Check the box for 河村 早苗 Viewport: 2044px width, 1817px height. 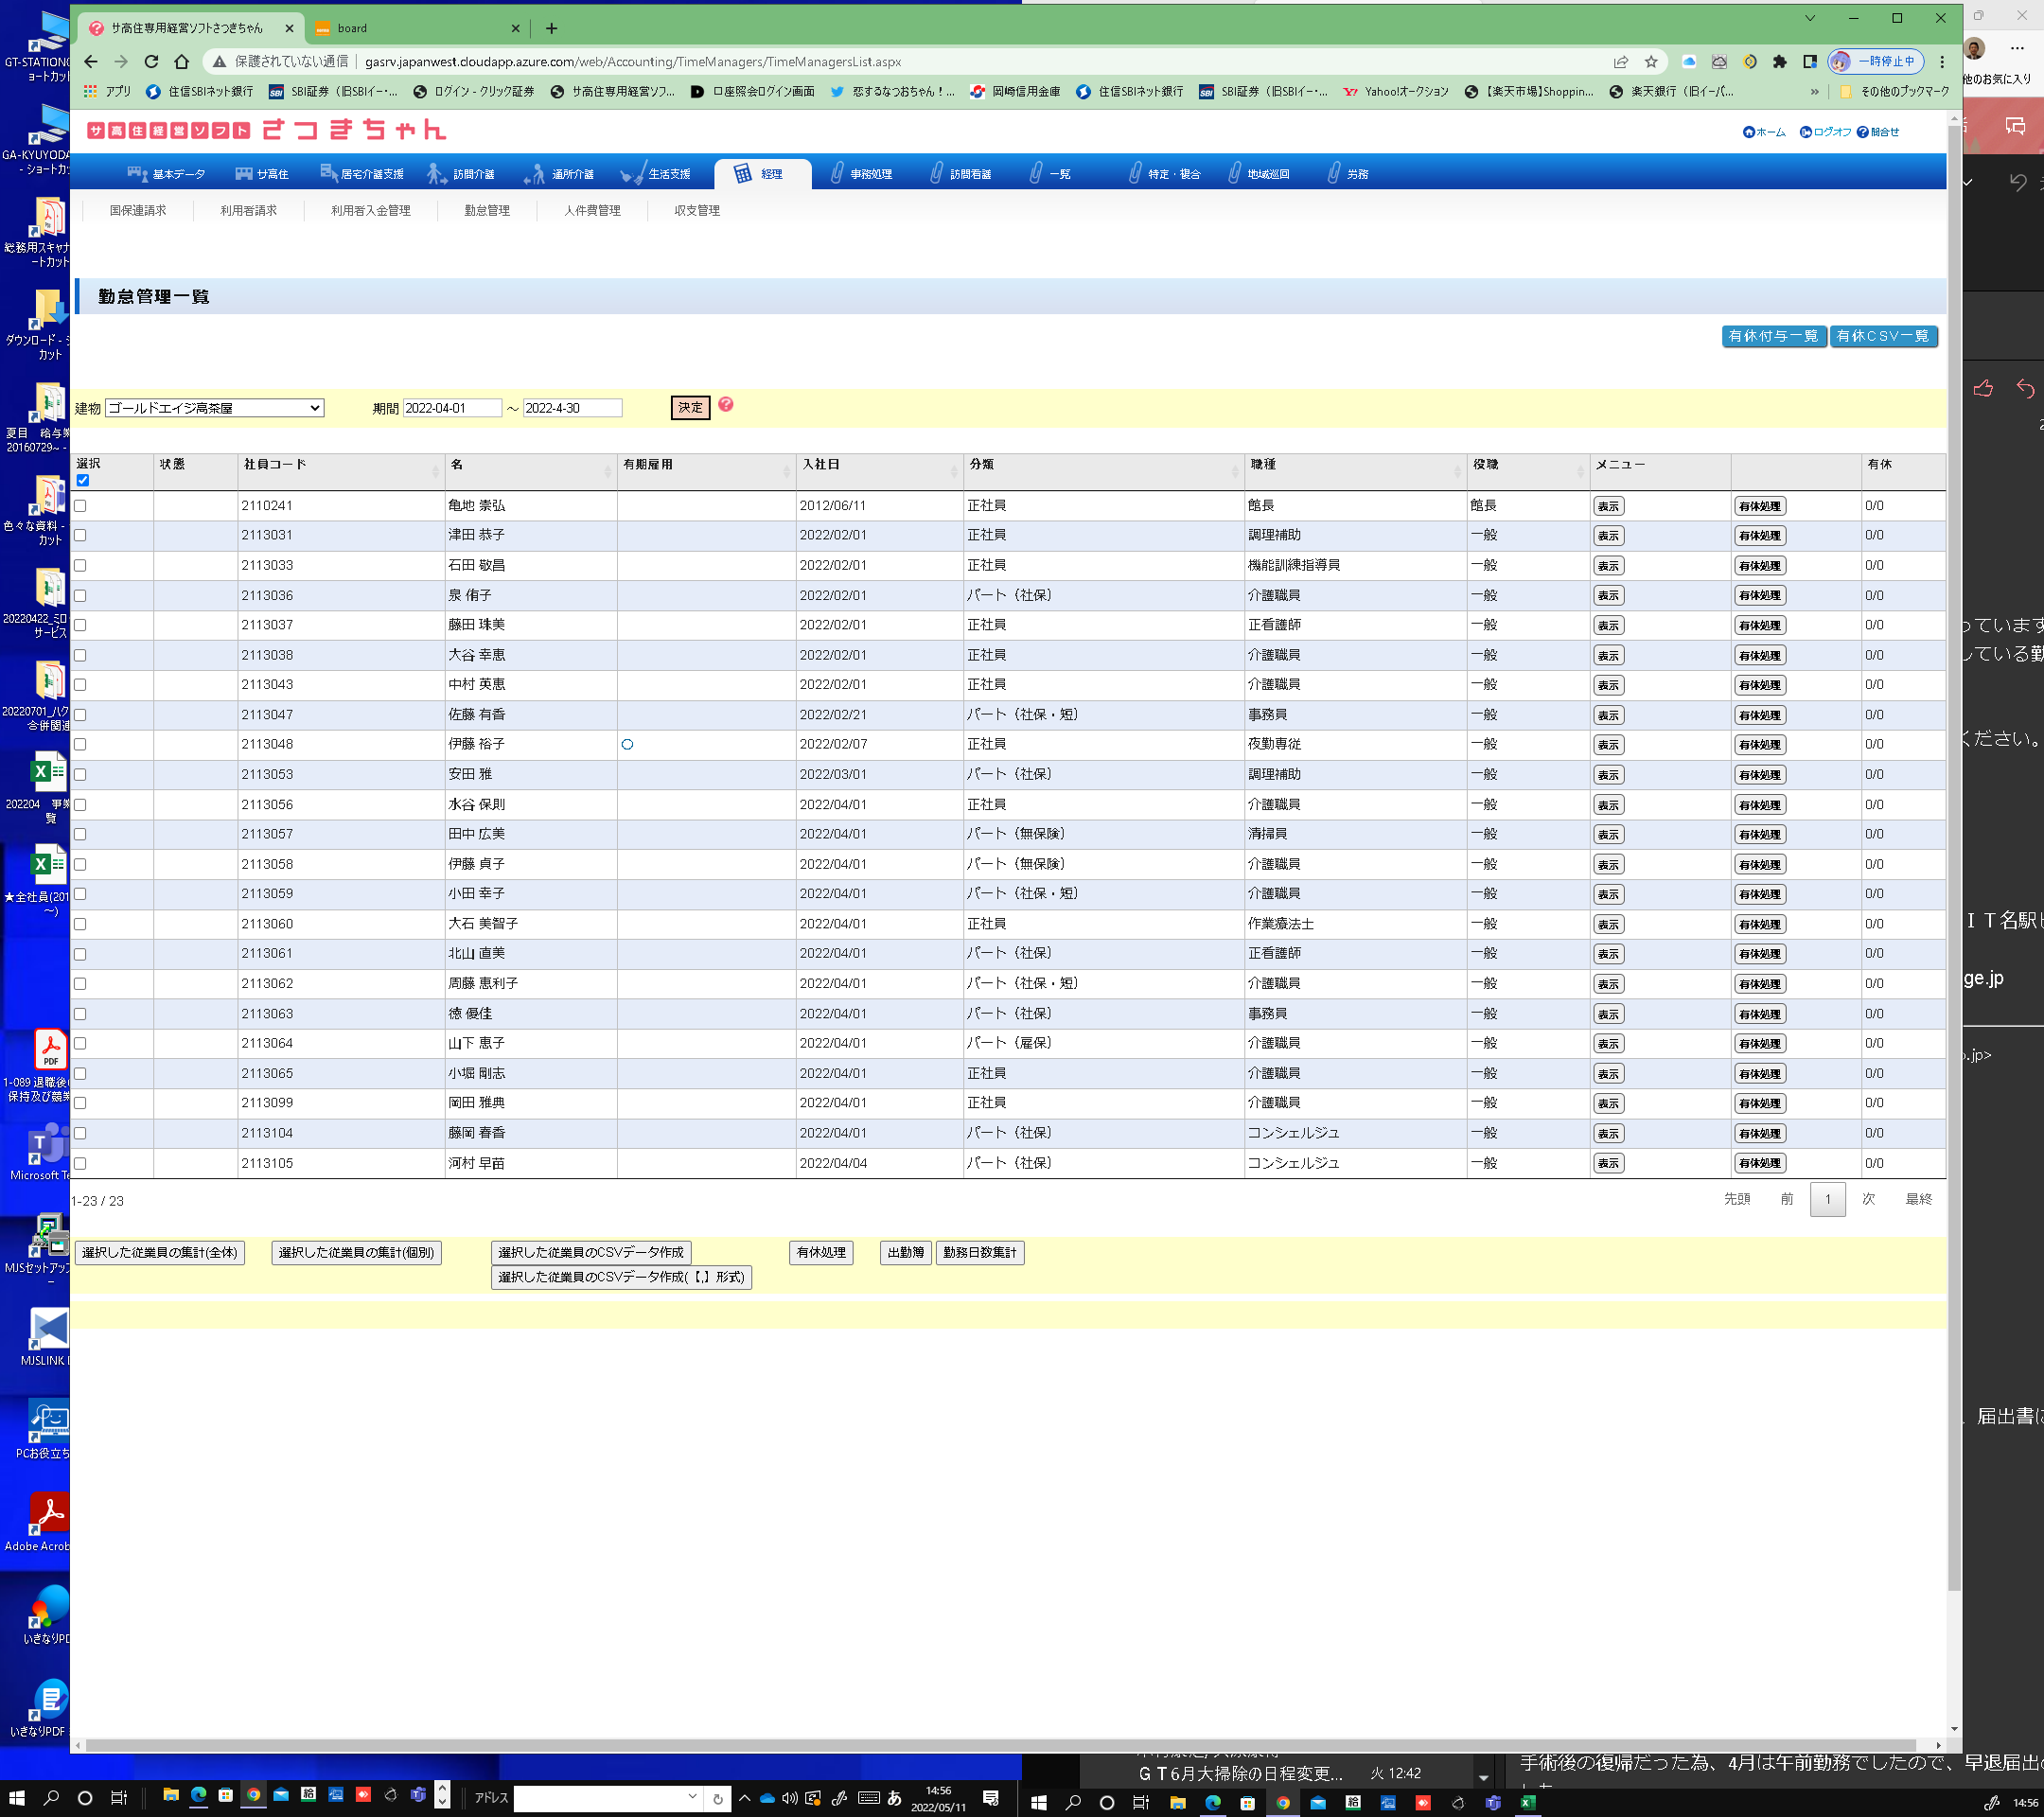[81, 1163]
